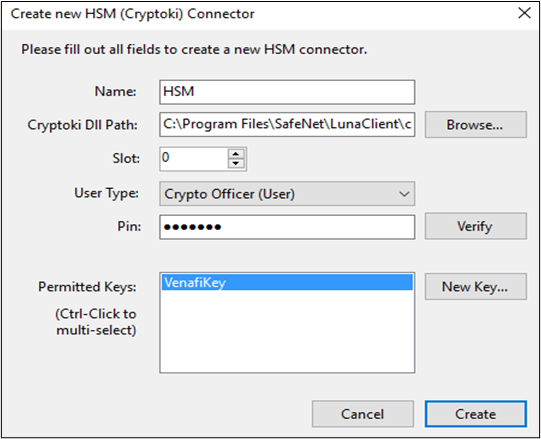
Task: Click the "Cryptoki Dll Path:" label
Action: coord(82,125)
